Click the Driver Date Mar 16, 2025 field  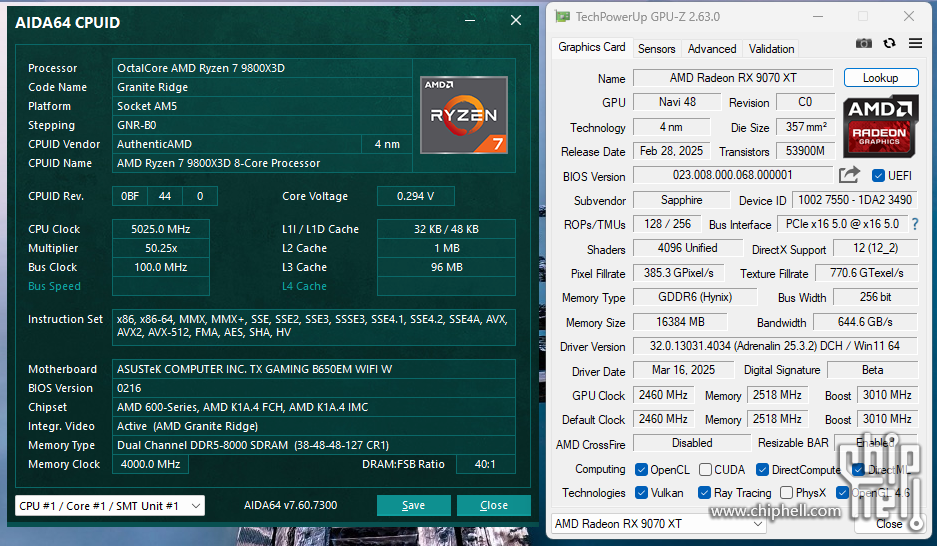(x=683, y=370)
